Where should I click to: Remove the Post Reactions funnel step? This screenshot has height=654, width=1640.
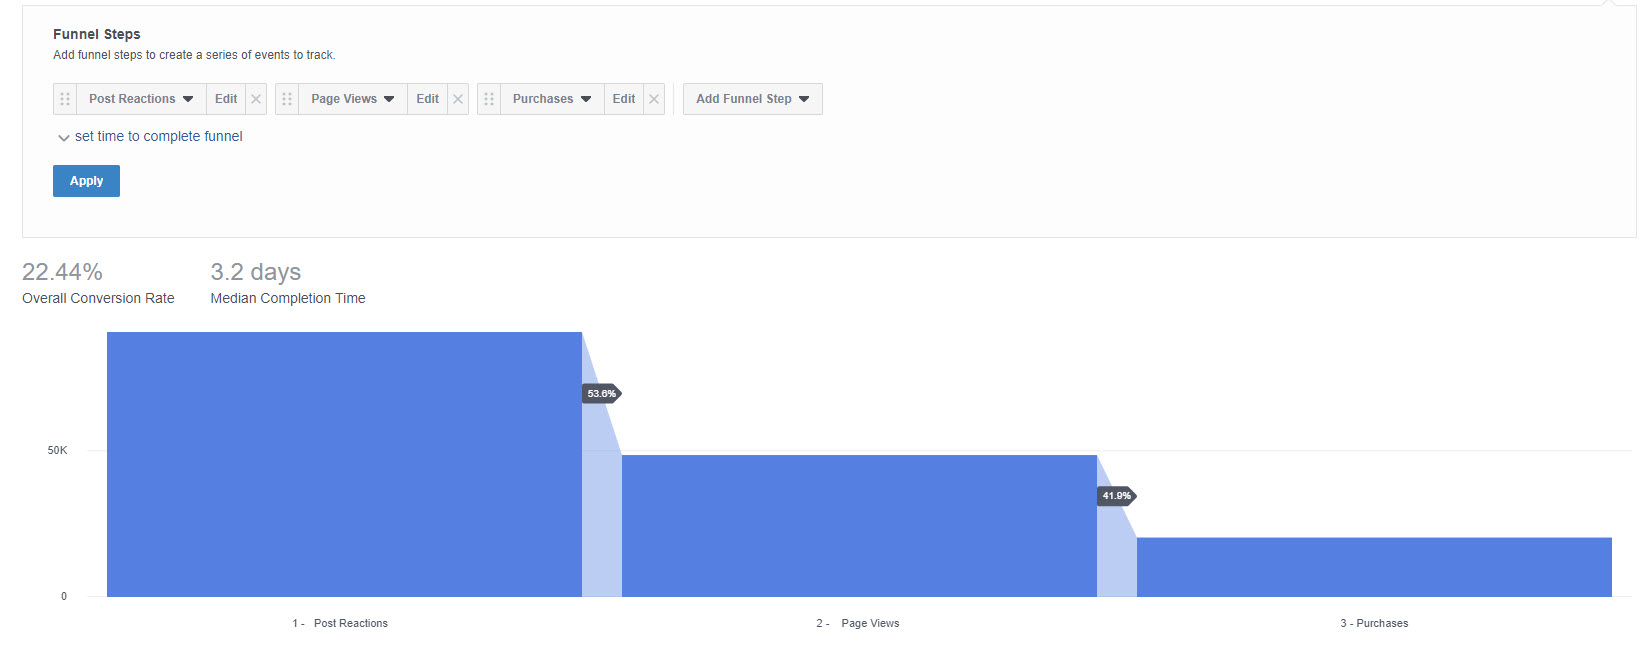256,99
